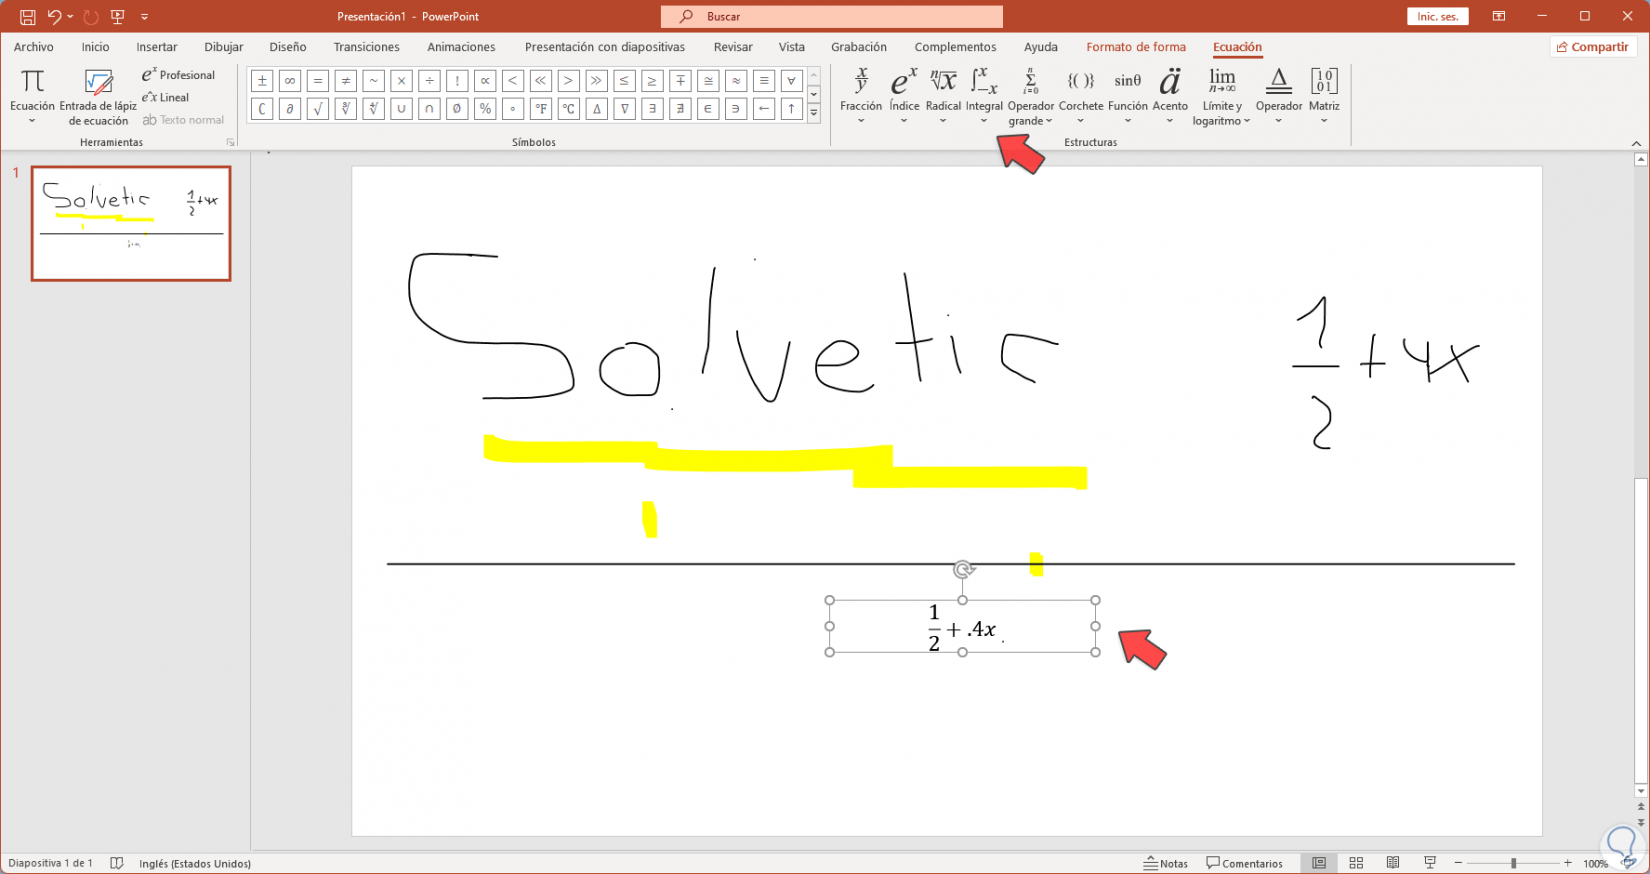This screenshot has width=1650, height=874.
Task: Open the Formato de forma tab
Action: tap(1136, 47)
